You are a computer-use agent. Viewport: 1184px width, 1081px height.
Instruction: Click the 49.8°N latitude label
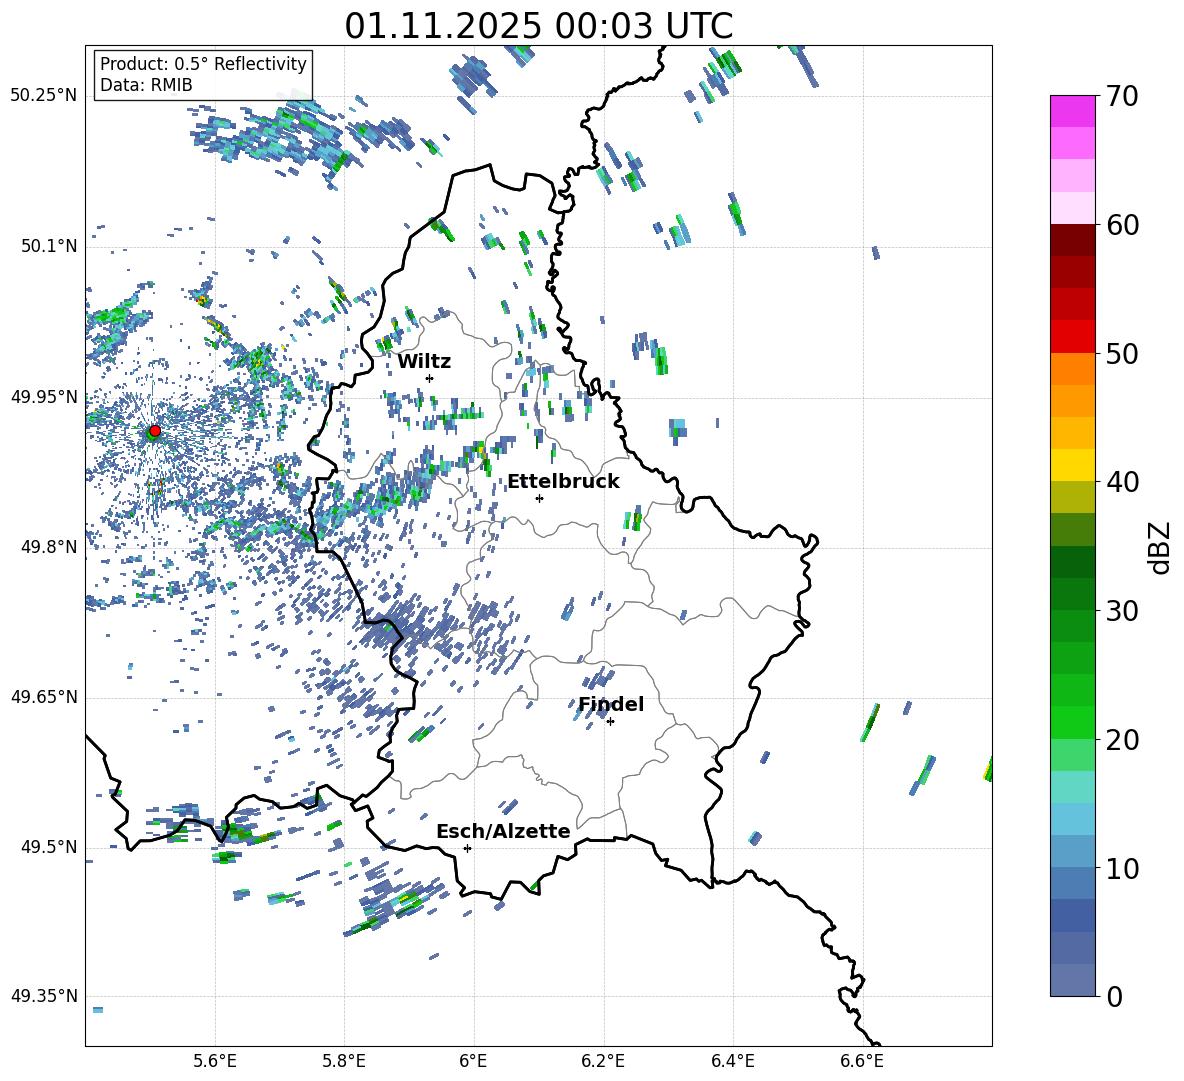[48, 547]
